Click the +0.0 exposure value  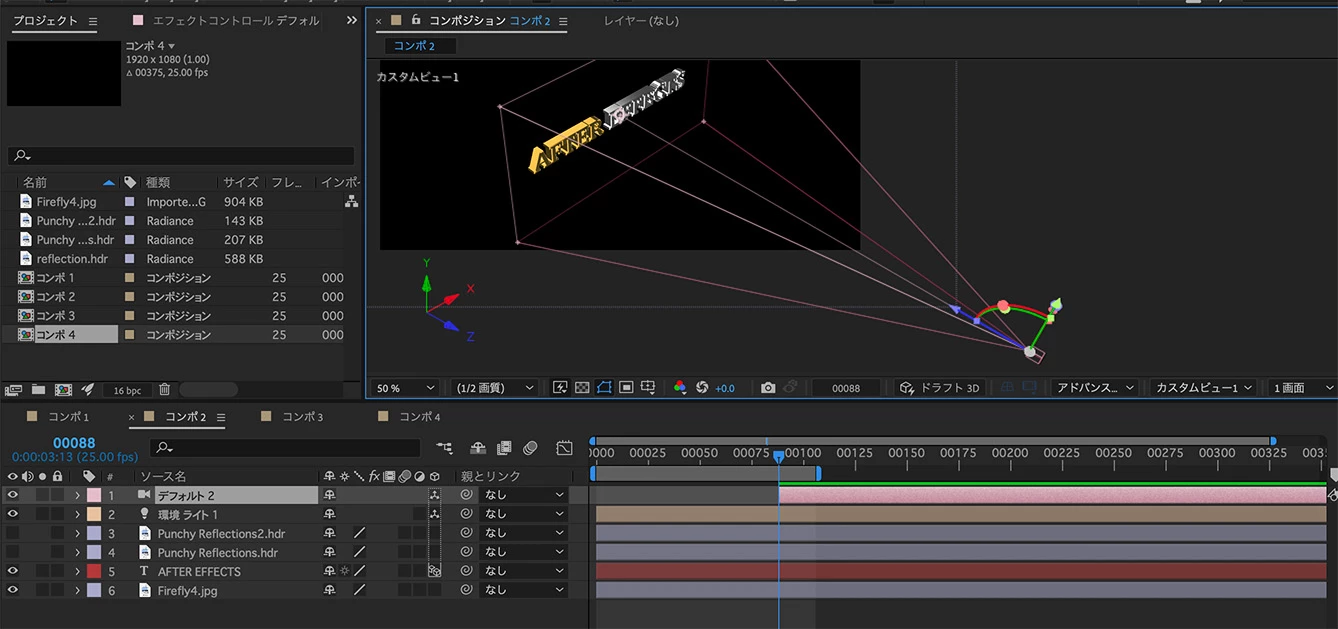725,388
